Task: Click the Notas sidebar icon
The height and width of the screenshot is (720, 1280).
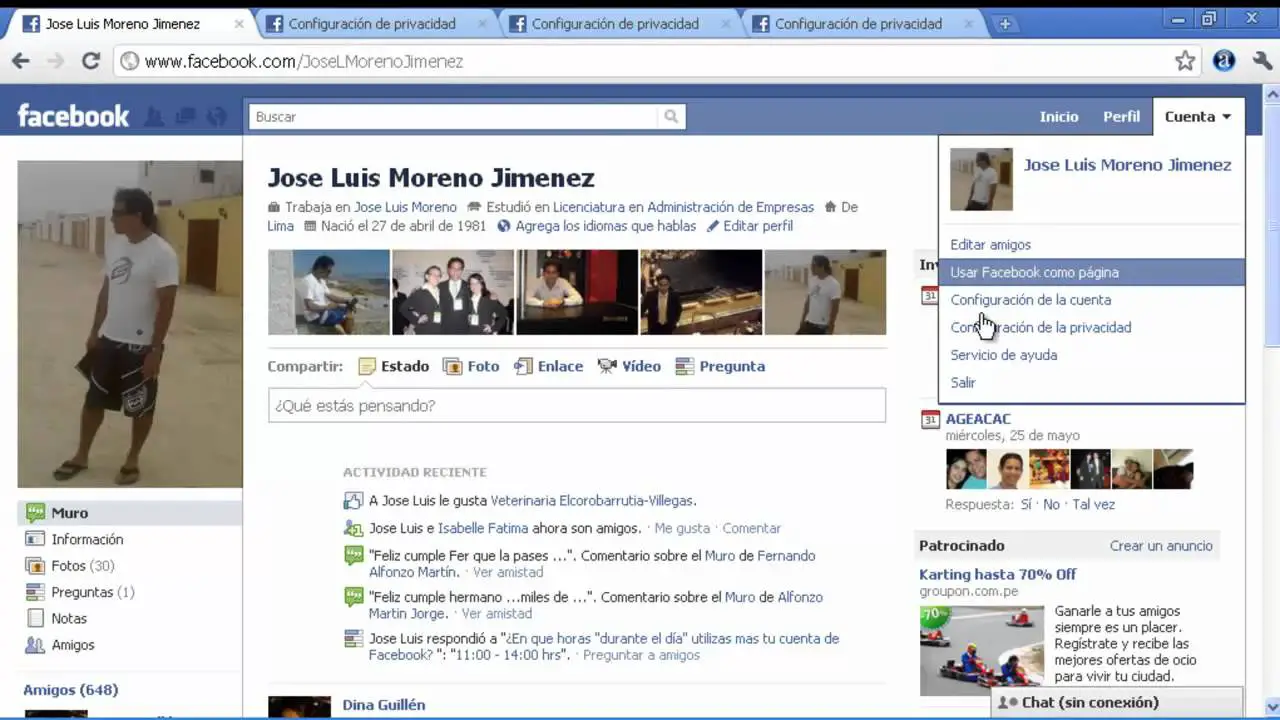Action: point(36,618)
